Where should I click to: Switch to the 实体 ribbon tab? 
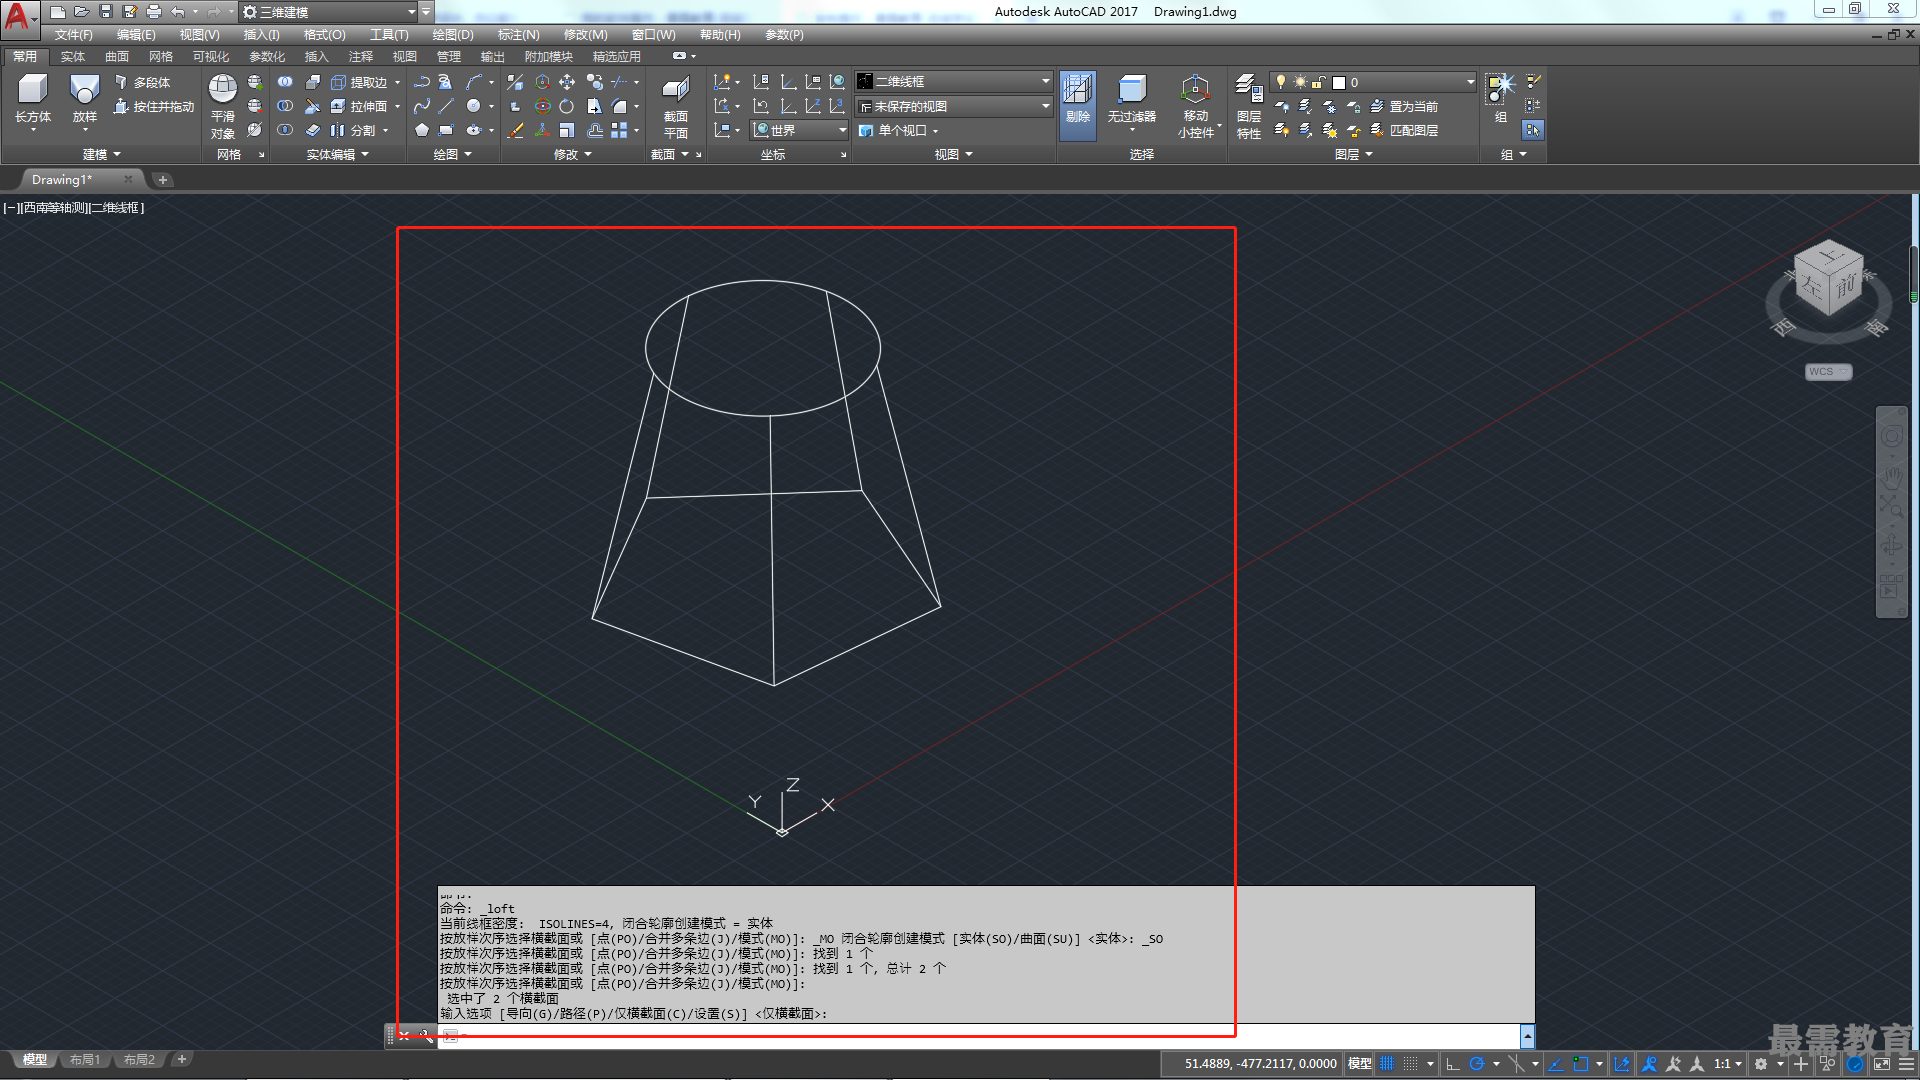[73, 57]
